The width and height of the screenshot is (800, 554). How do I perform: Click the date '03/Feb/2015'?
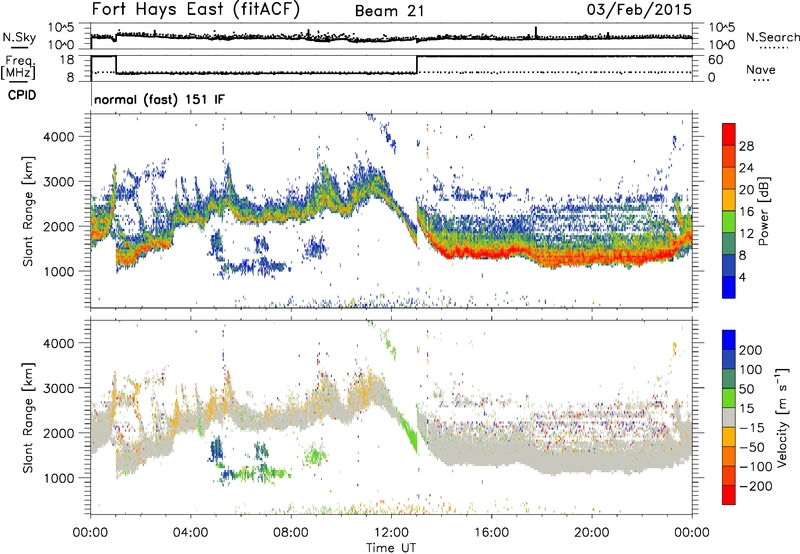click(x=639, y=9)
